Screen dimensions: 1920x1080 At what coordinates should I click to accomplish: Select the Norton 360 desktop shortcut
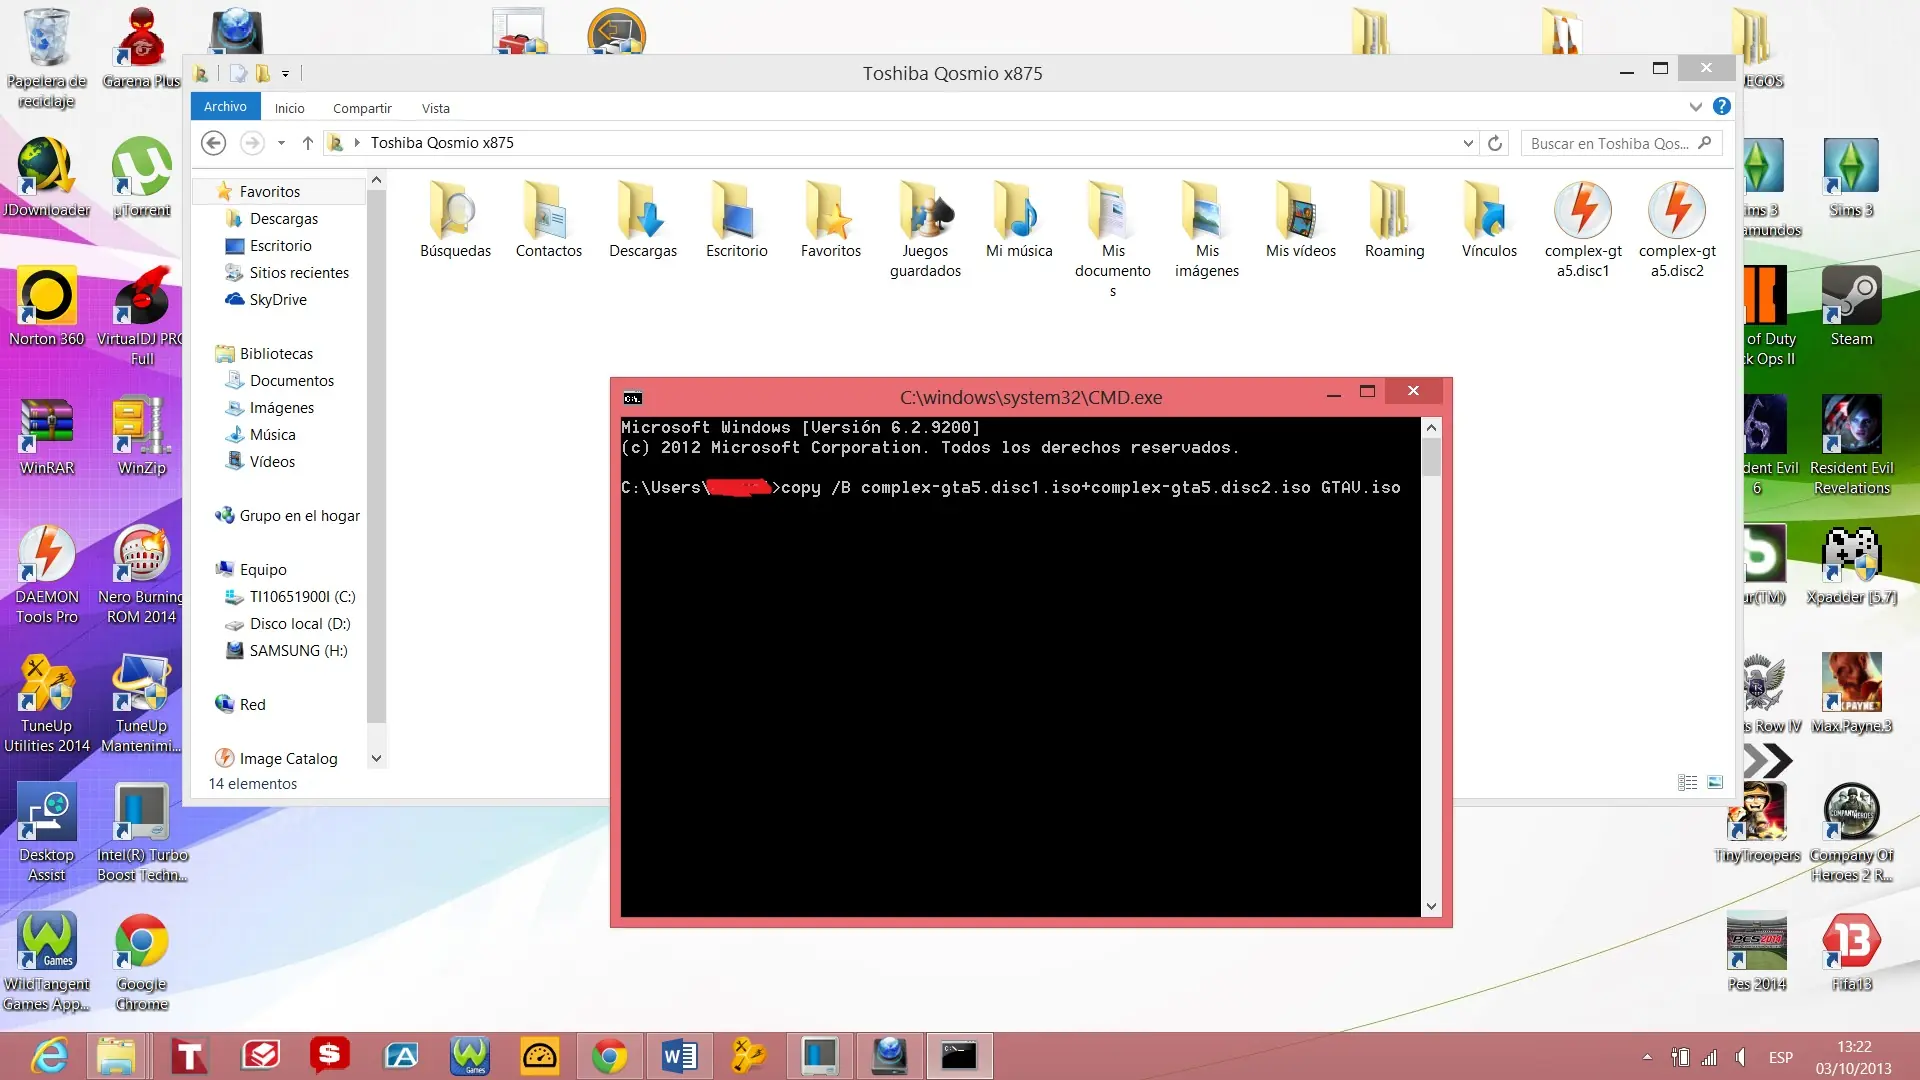pos(46,306)
